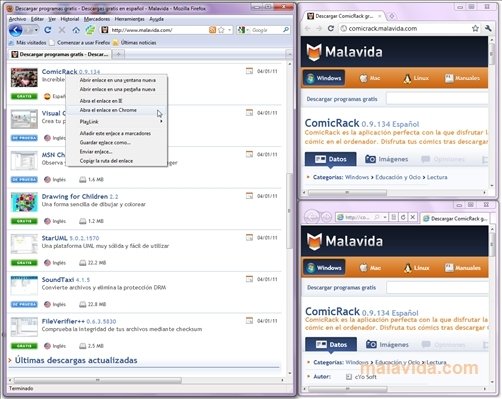Screen dimensions: 502x399
Task: Click Windows button in Chrome Malavida nav
Action: pos(324,78)
